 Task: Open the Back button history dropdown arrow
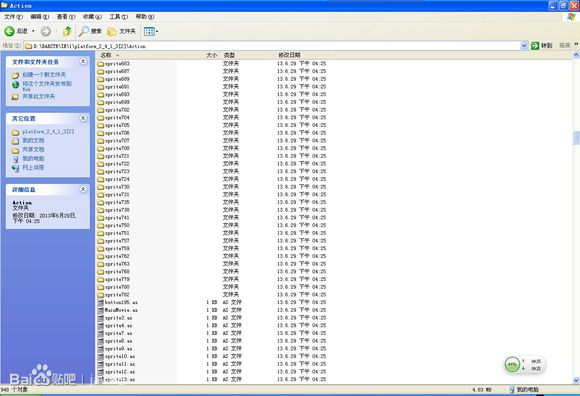pyautogui.click(x=33, y=31)
